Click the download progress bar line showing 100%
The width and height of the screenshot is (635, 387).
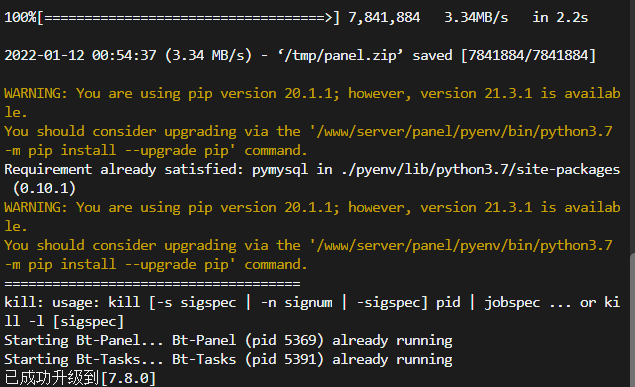[x=296, y=17]
